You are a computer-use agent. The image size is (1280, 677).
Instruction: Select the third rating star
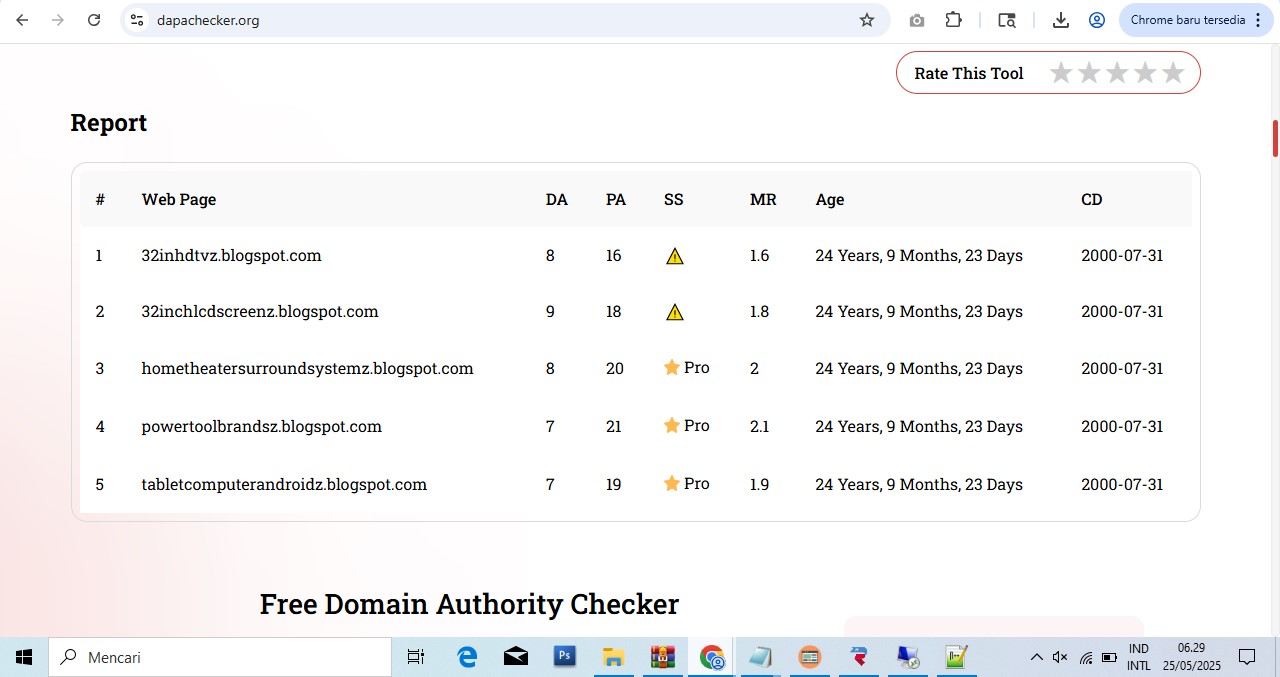(x=1117, y=73)
